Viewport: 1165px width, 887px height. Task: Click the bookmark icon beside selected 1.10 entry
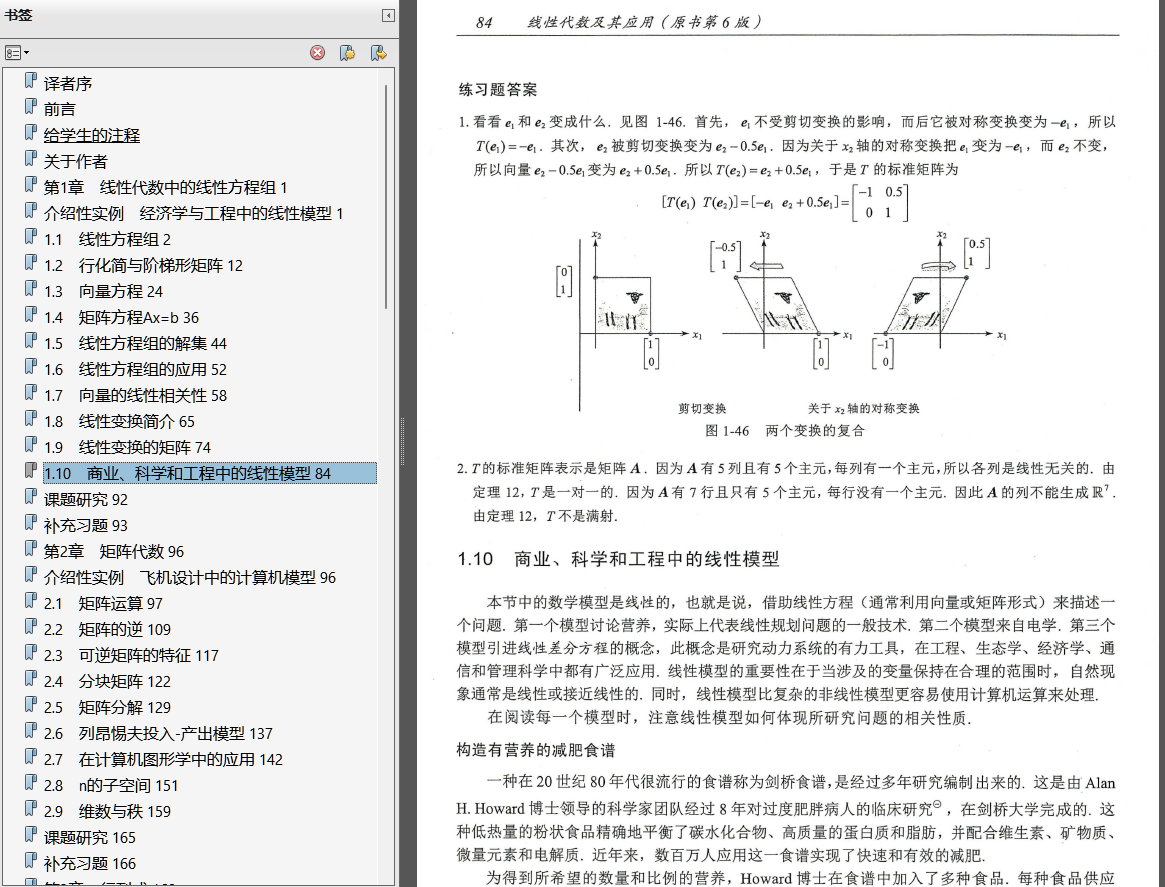click(30, 470)
